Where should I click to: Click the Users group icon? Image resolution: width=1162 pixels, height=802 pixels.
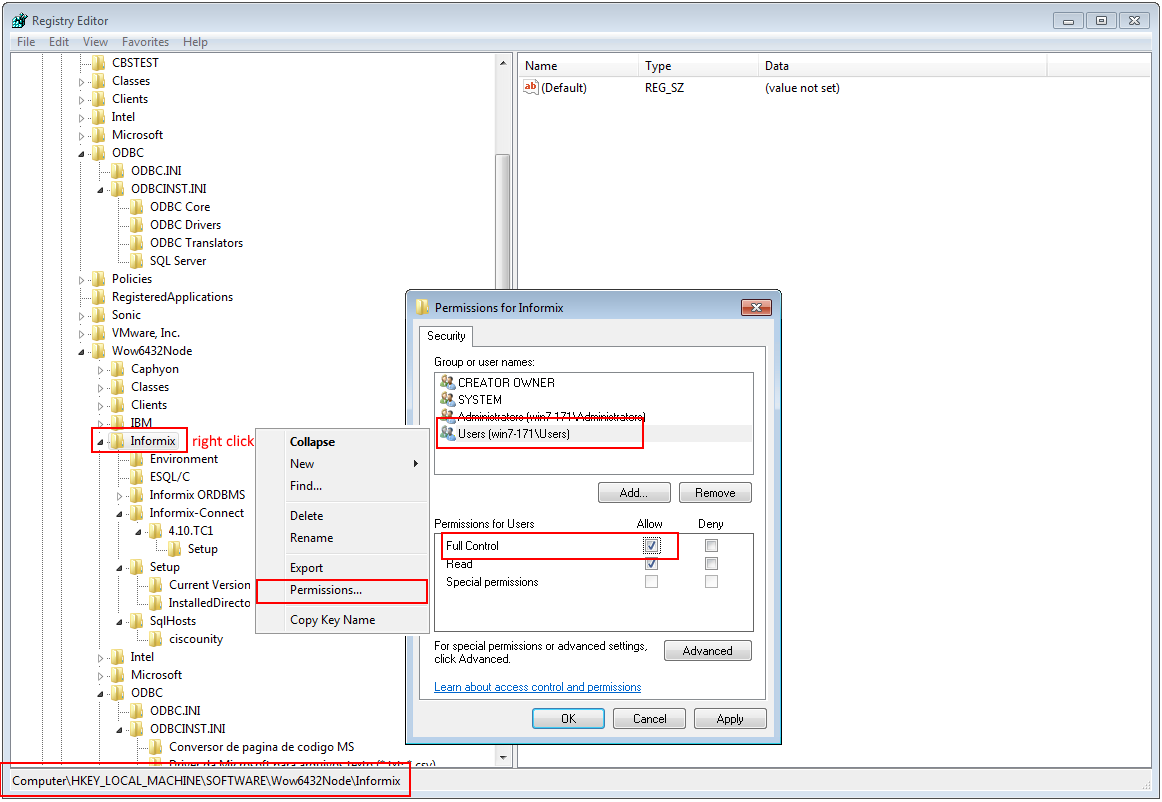tap(447, 434)
